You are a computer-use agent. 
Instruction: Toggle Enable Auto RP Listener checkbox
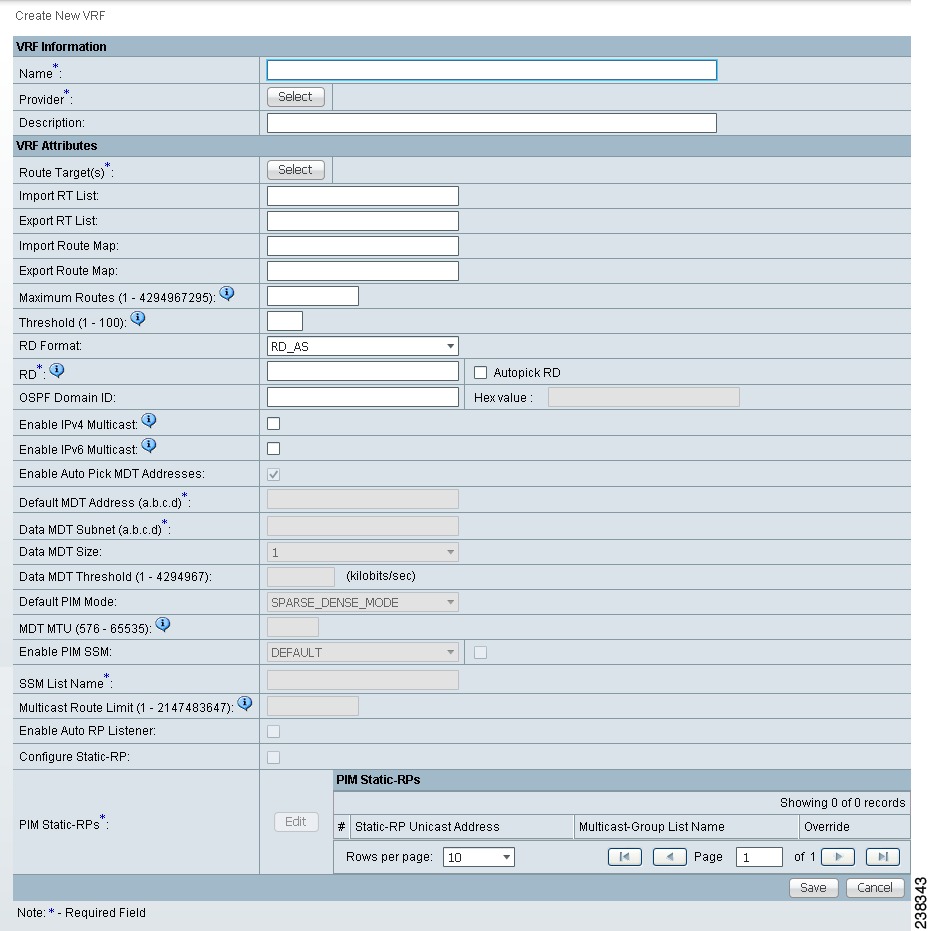tap(273, 732)
